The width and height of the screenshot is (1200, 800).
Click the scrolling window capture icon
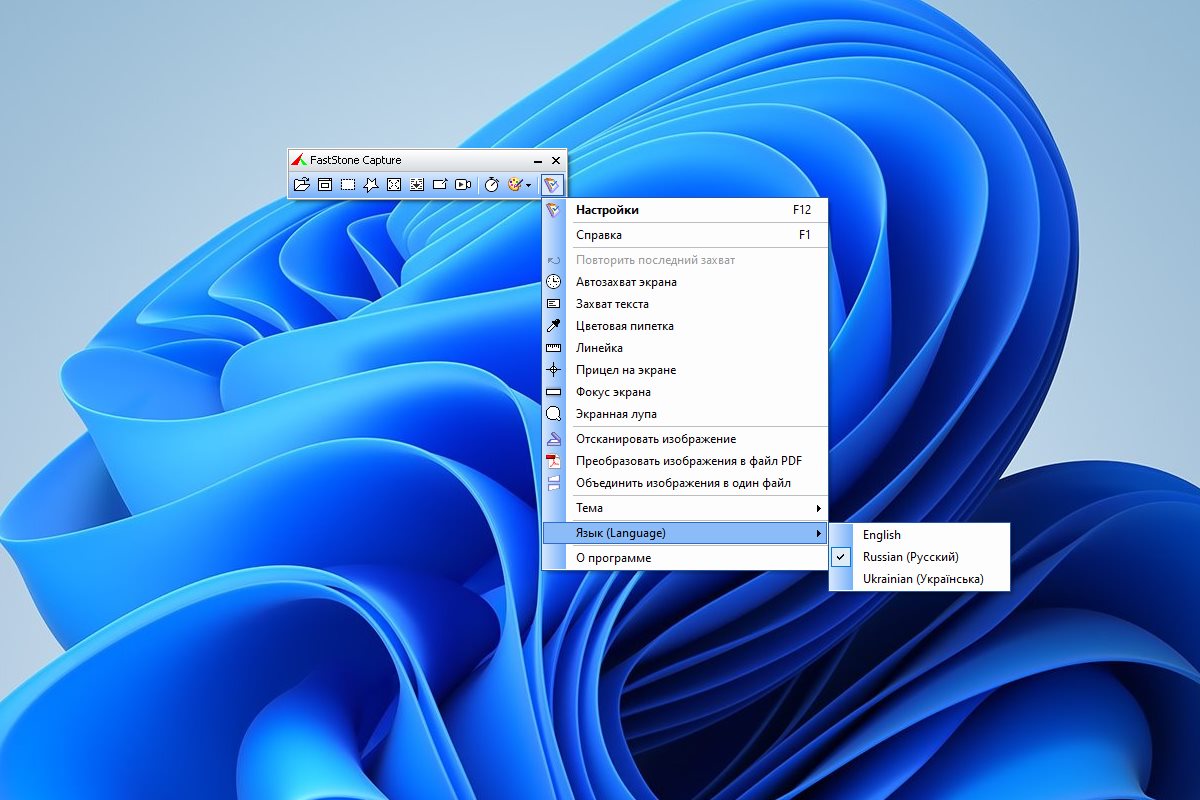click(x=417, y=185)
